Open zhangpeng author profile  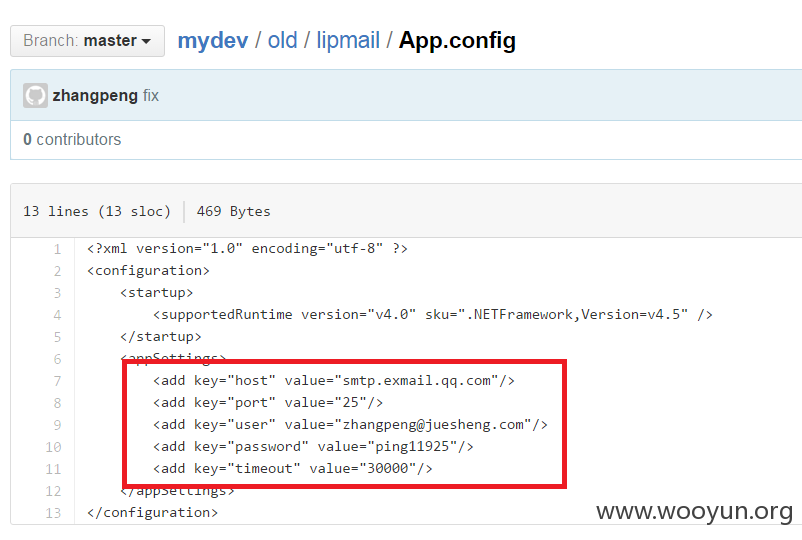click(95, 96)
